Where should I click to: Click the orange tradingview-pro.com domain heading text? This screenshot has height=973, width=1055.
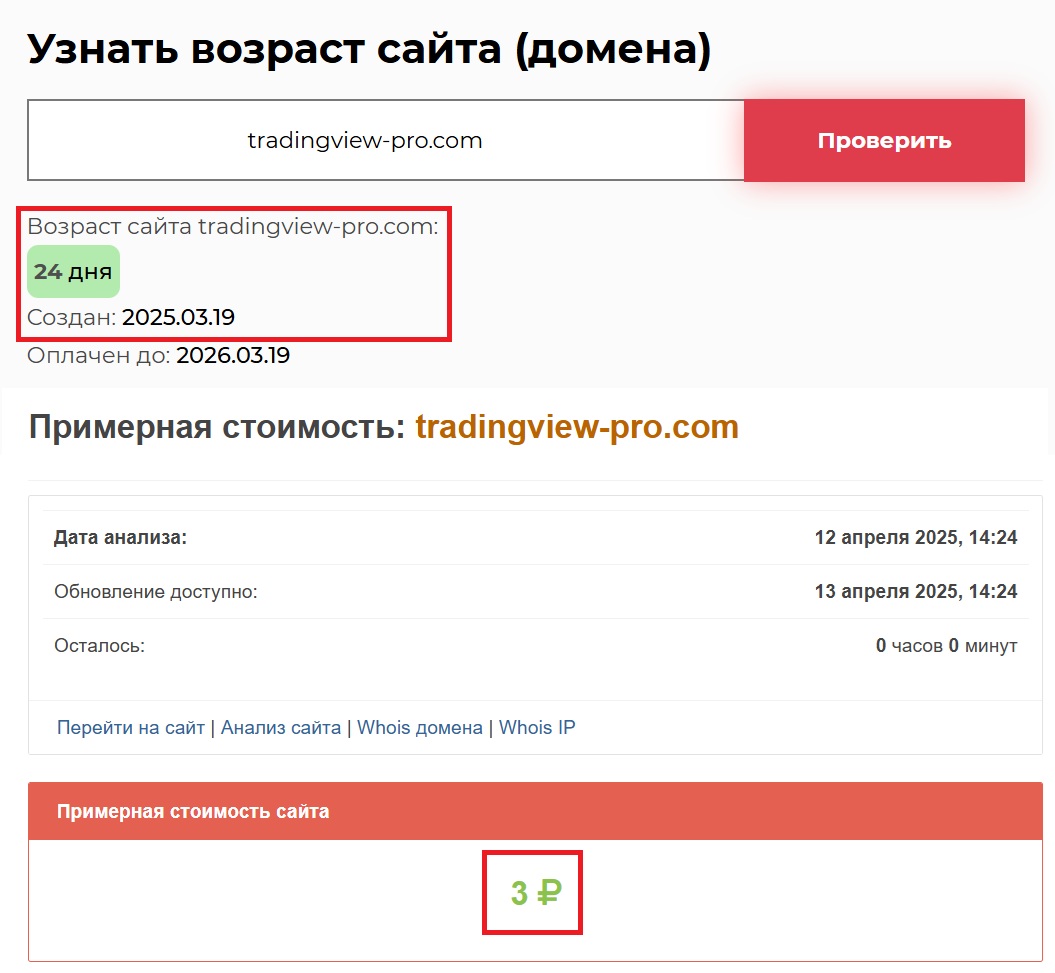pos(577,427)
